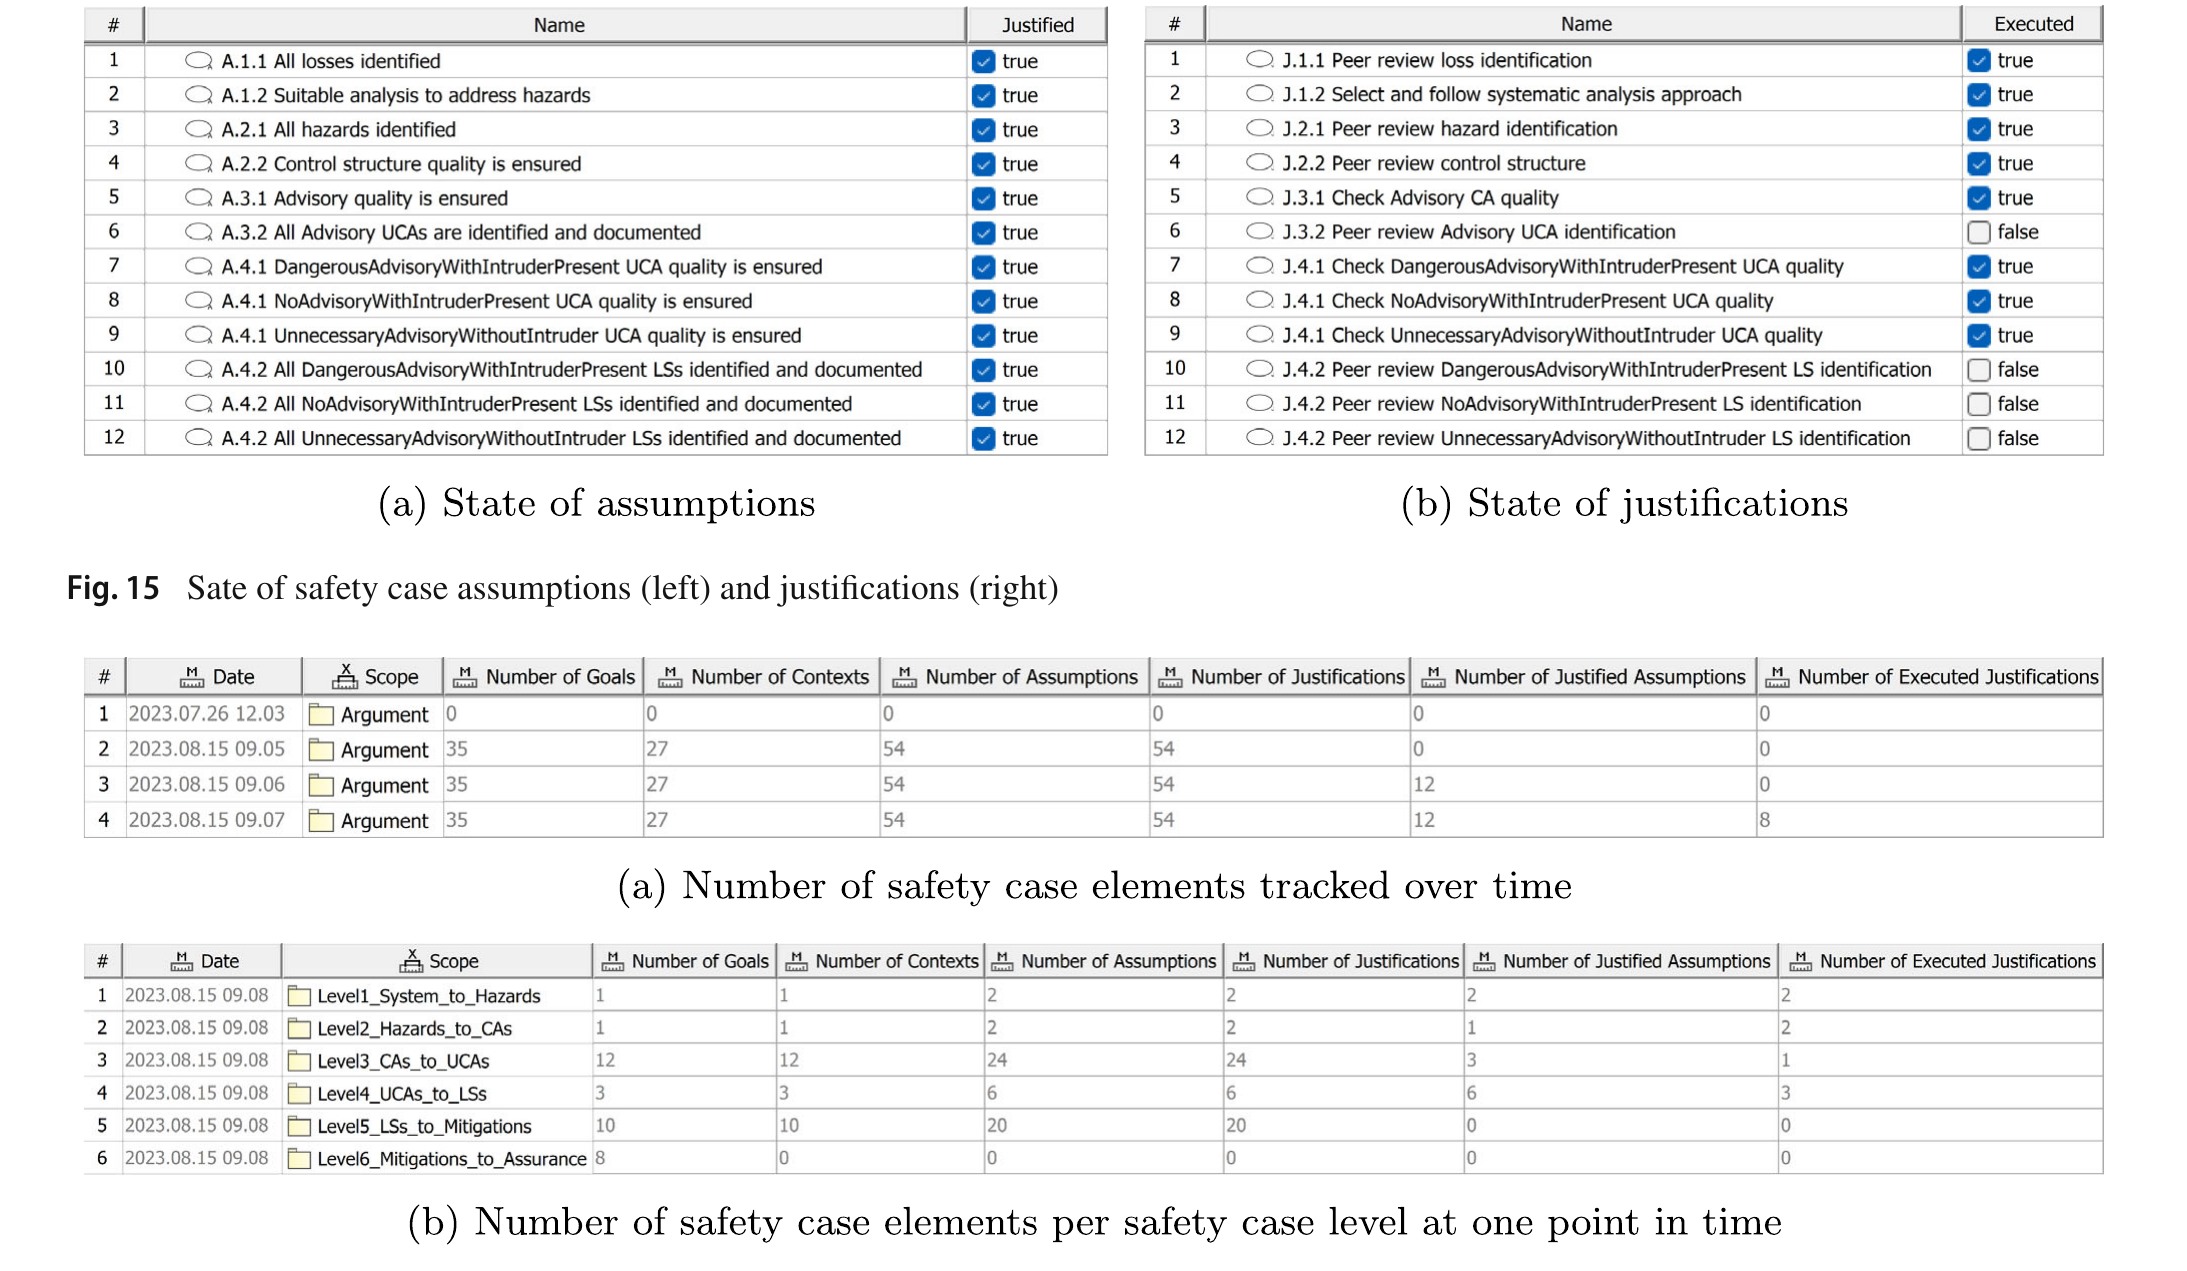The width and height of the screenshot is (2187, 1271).
Task: Click the icon beside J.2.2 Peer review control structure
Action: (1260, 163)
